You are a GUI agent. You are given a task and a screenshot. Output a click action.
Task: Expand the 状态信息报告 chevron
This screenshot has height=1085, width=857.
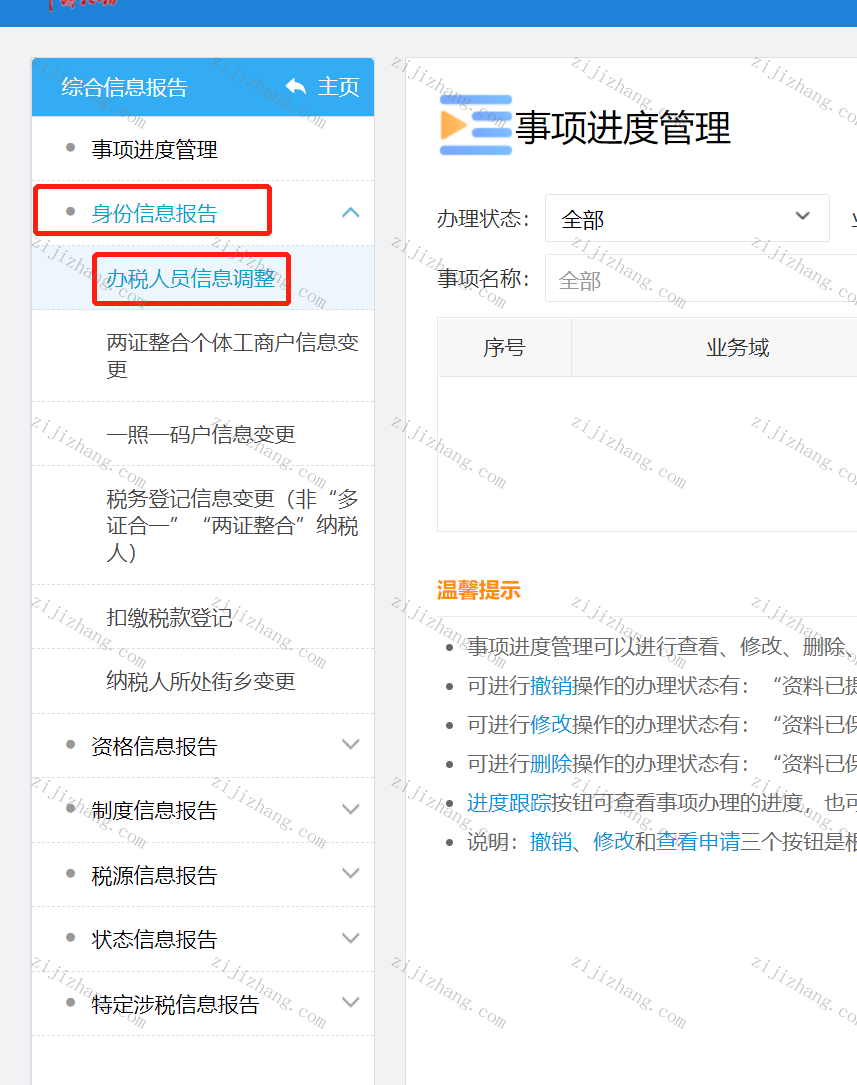[x=351, y=938]
